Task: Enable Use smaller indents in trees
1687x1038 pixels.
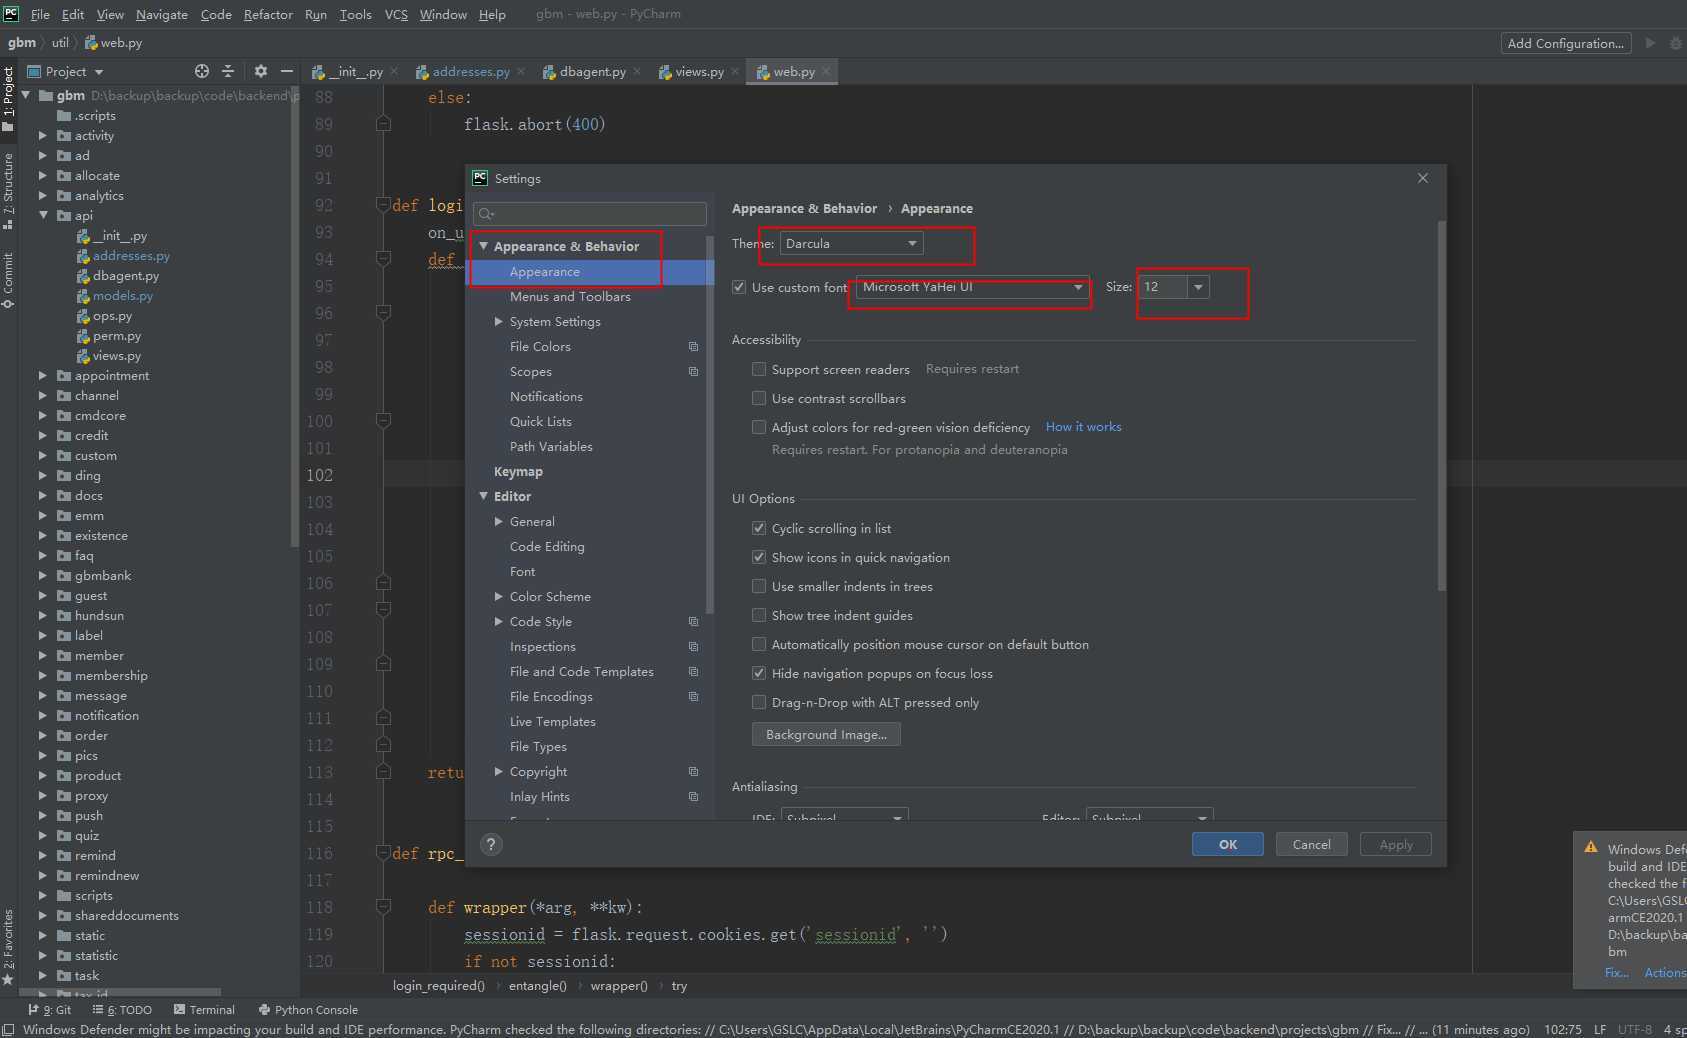Action: pos(759,586)
